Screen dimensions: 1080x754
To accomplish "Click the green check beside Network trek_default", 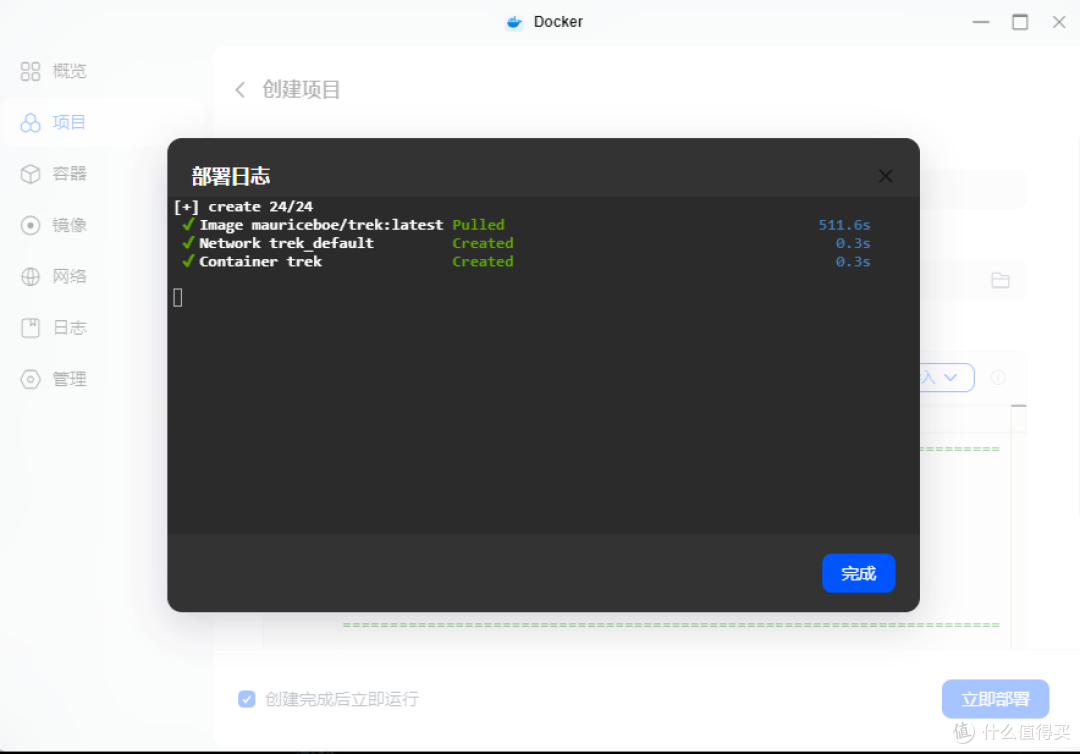I will pos(187,242).
